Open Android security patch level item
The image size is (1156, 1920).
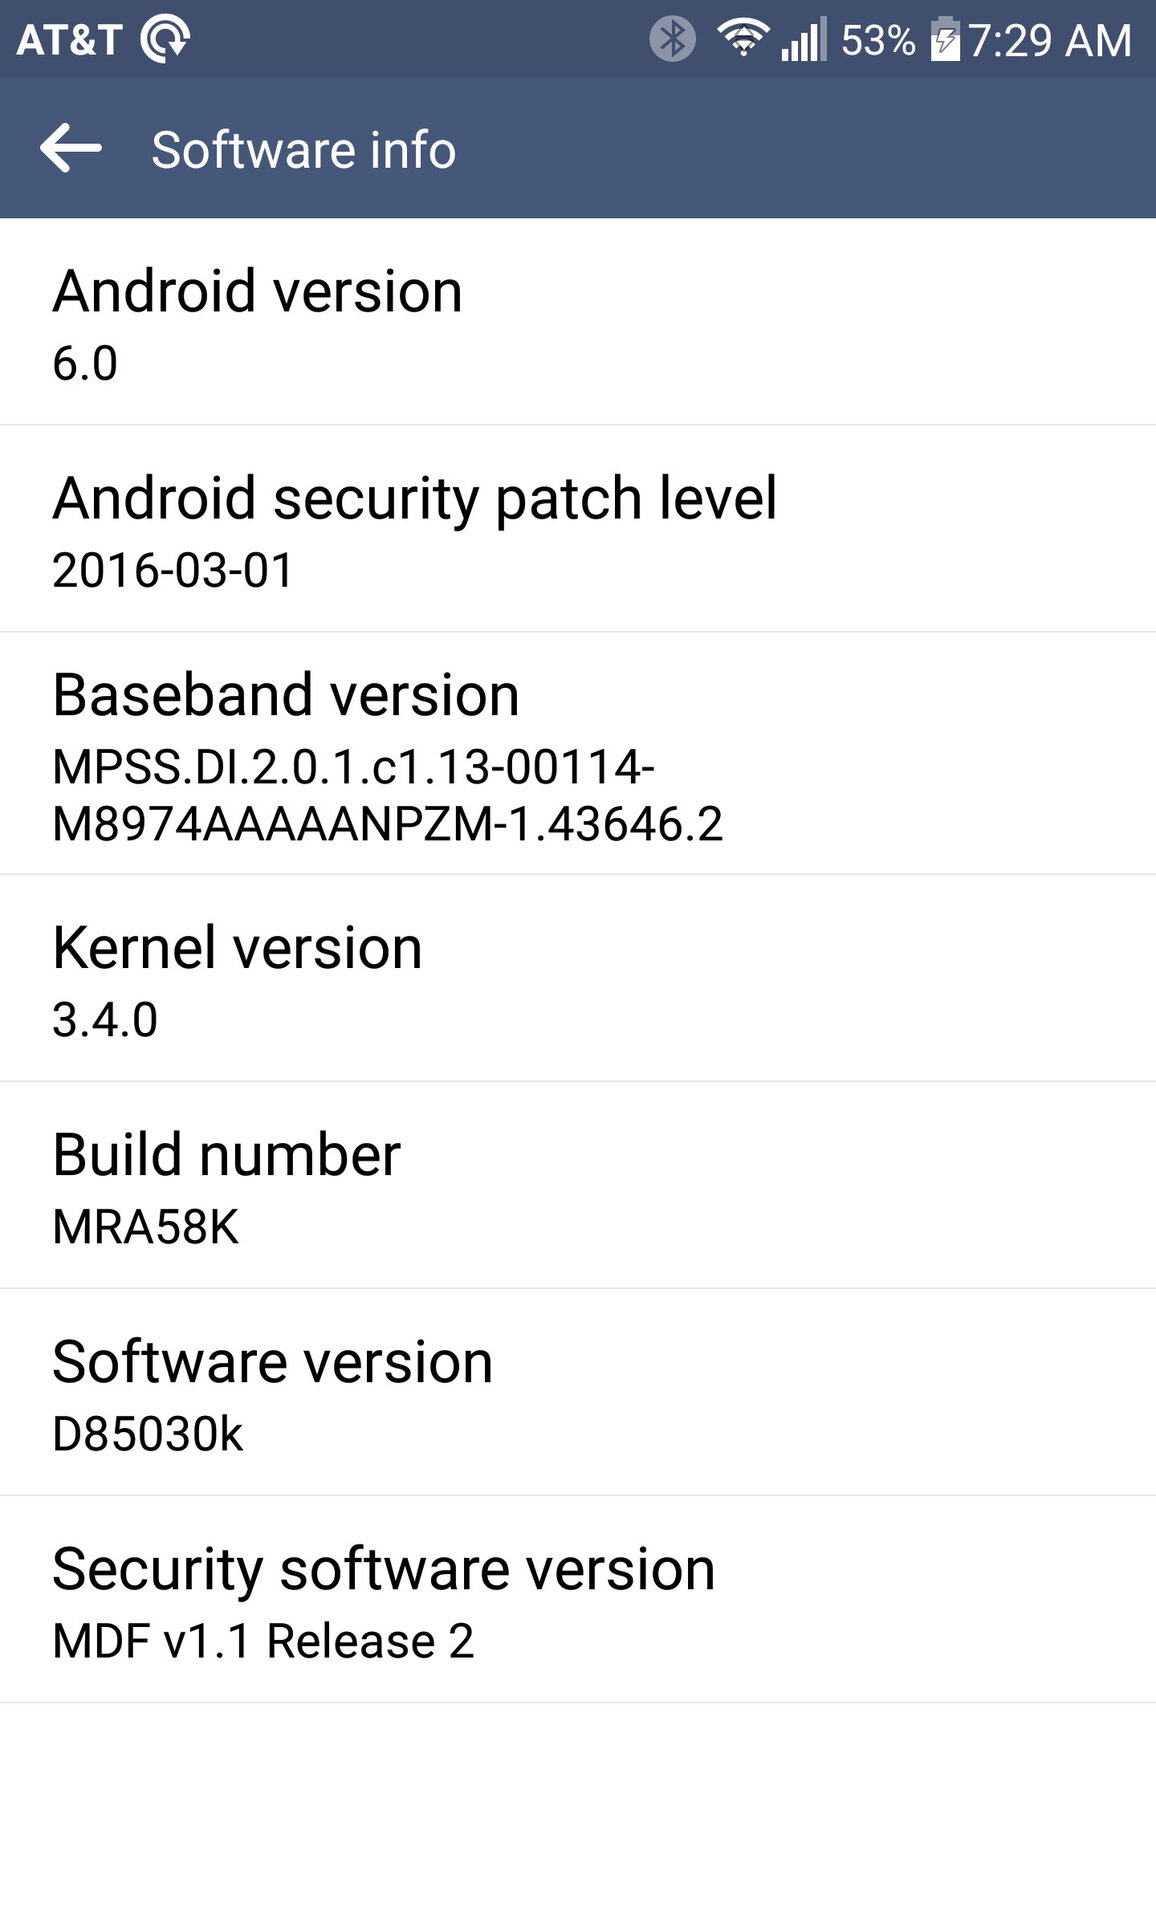click(x=578, y=529)
